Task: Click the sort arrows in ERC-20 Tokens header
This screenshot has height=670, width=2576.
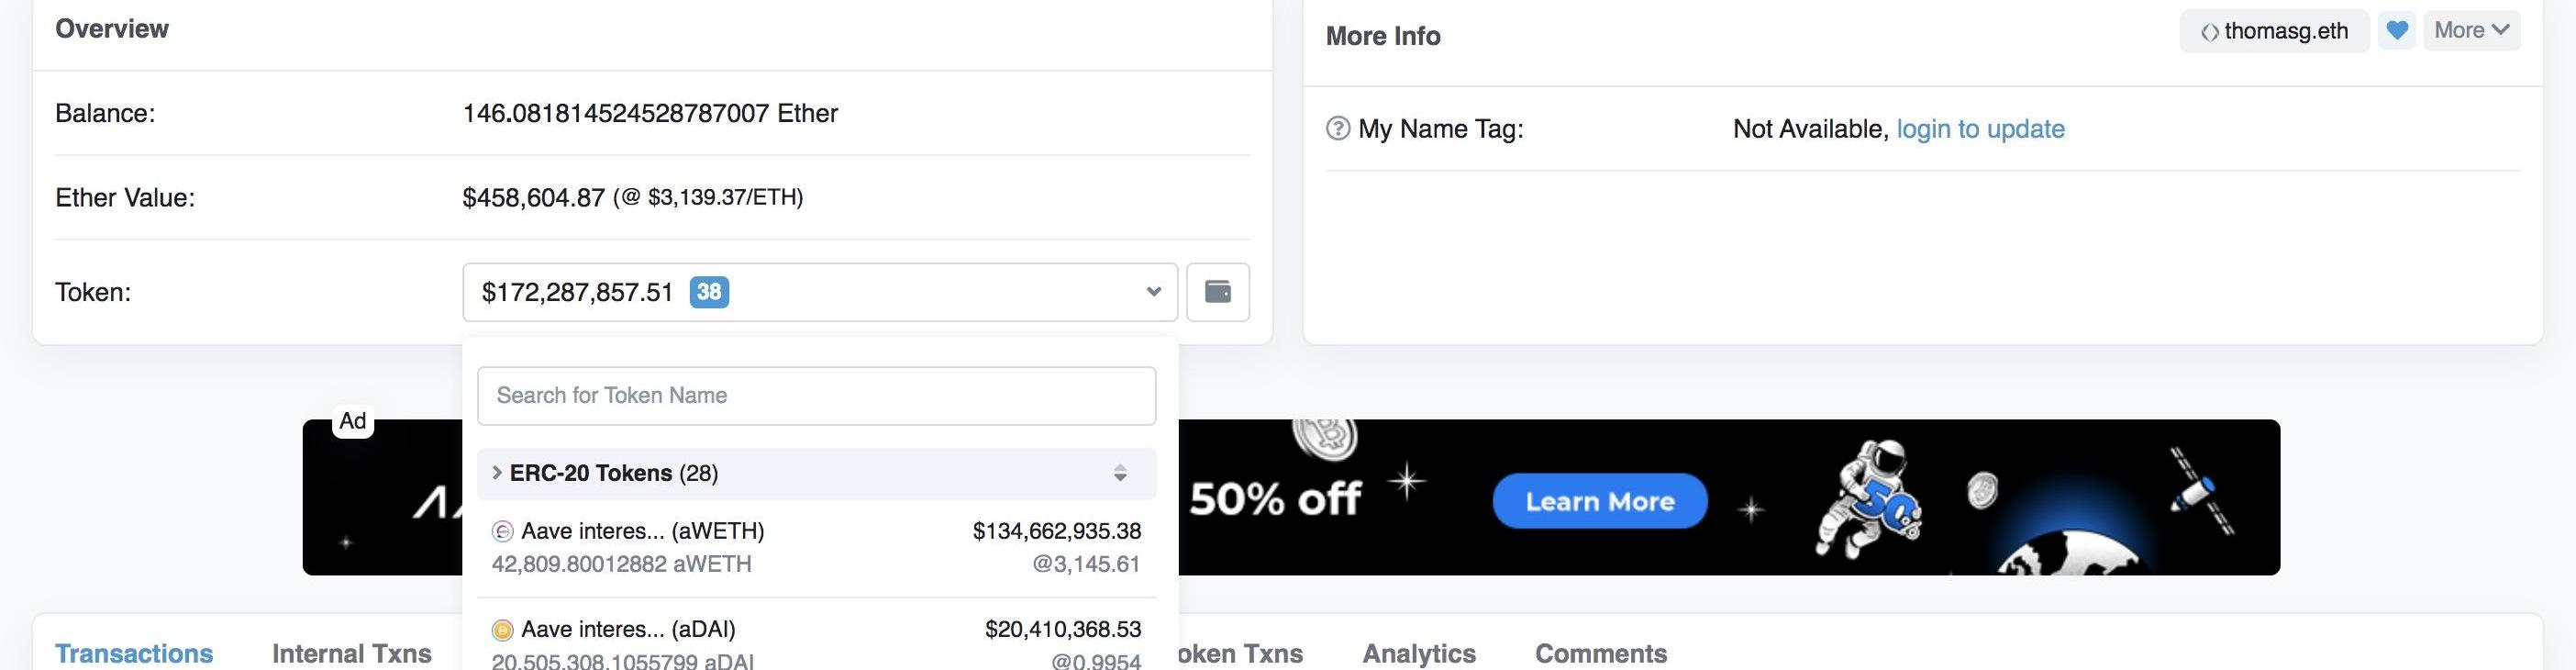Action: point(1120,474)
